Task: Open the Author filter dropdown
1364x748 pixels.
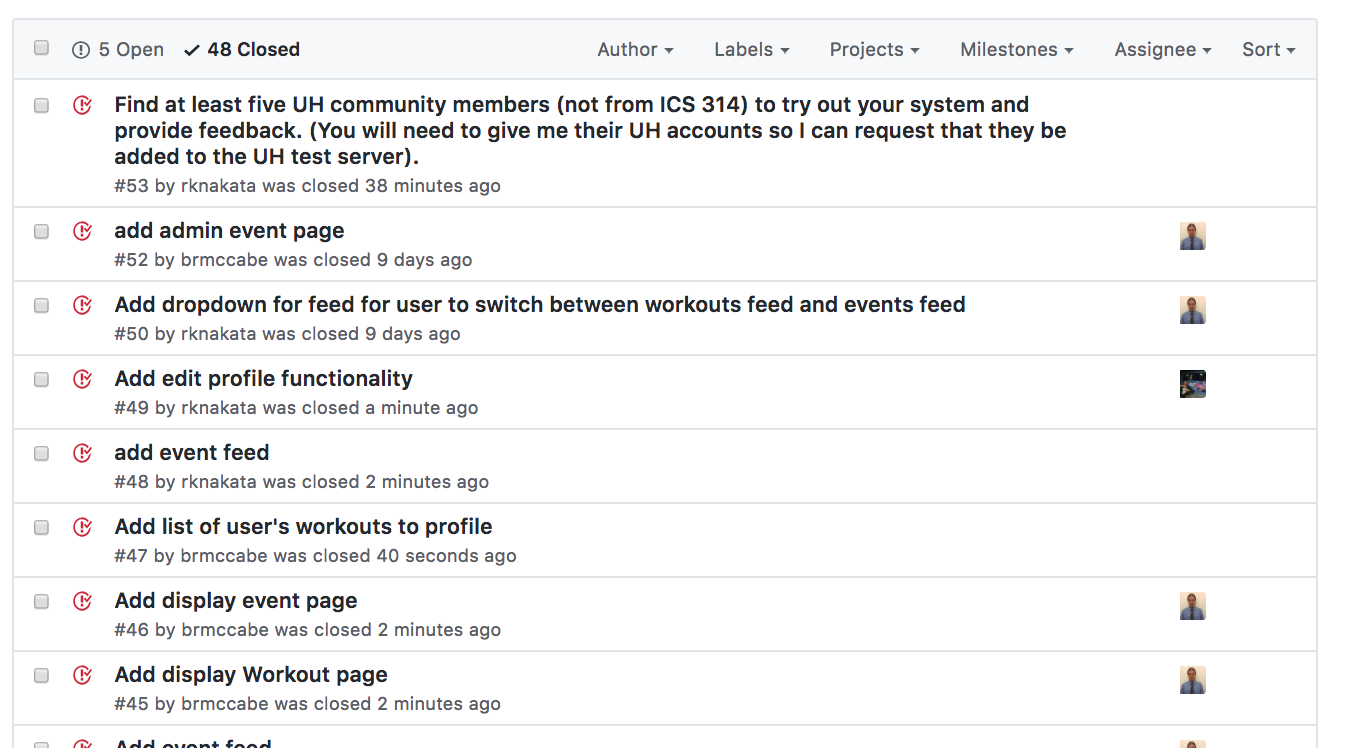Action: pos(635,49)
